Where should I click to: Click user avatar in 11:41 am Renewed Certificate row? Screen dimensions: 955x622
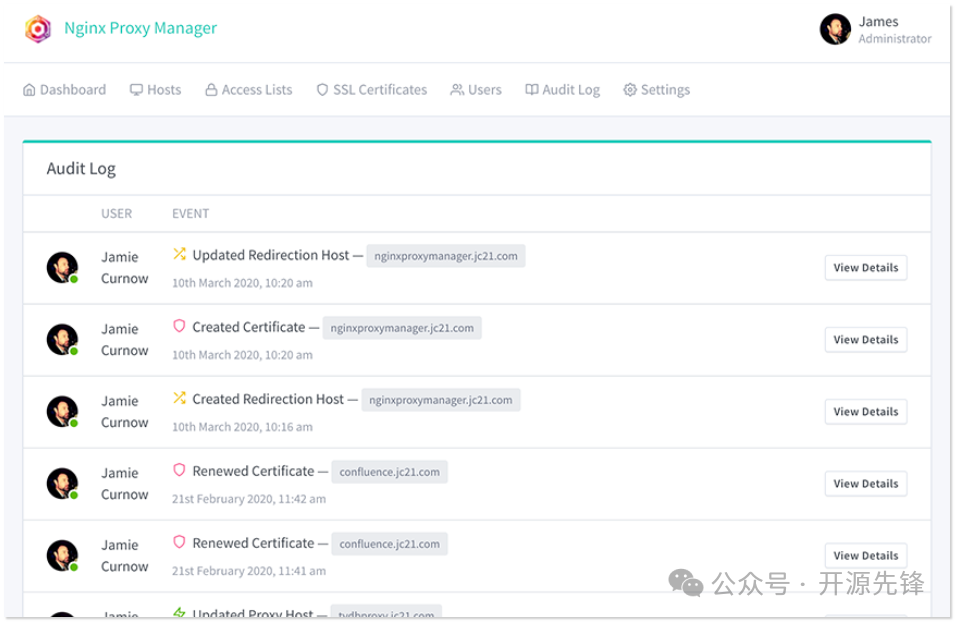point(62,555)
